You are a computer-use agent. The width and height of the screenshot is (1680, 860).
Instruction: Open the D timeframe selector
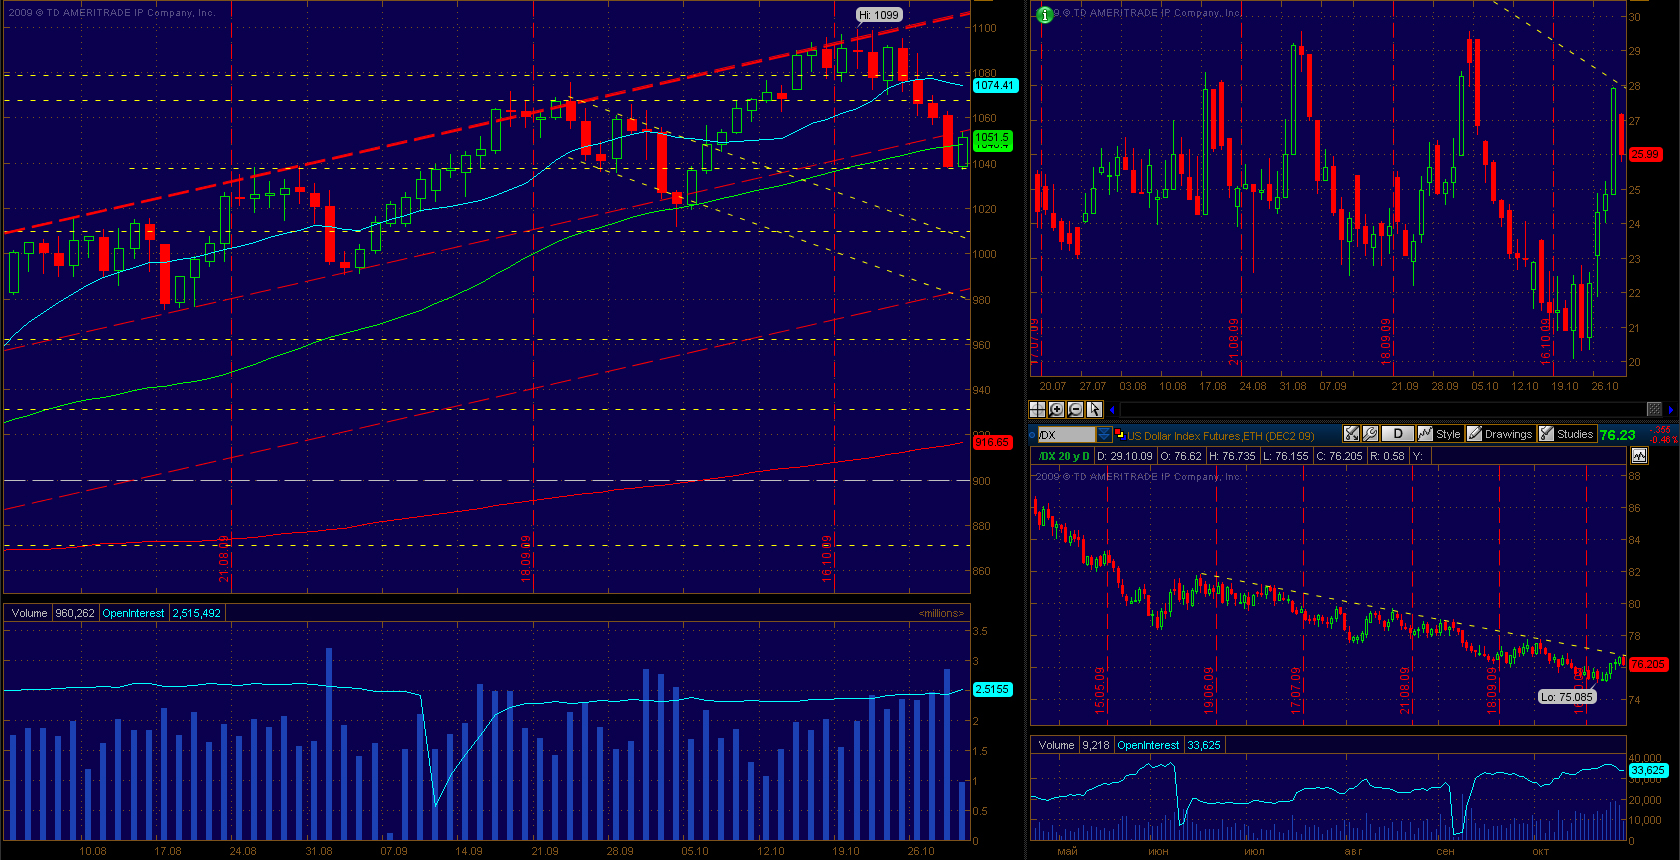(1397, 434)
